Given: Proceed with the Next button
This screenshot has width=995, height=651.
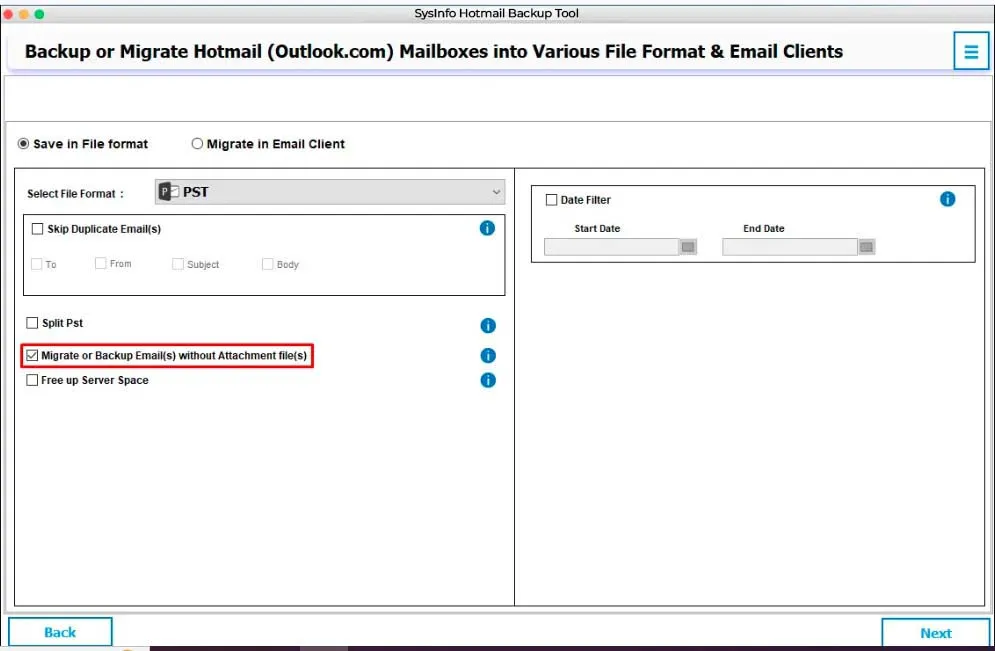Looking at the screenshot, I should tap(935, 633).
